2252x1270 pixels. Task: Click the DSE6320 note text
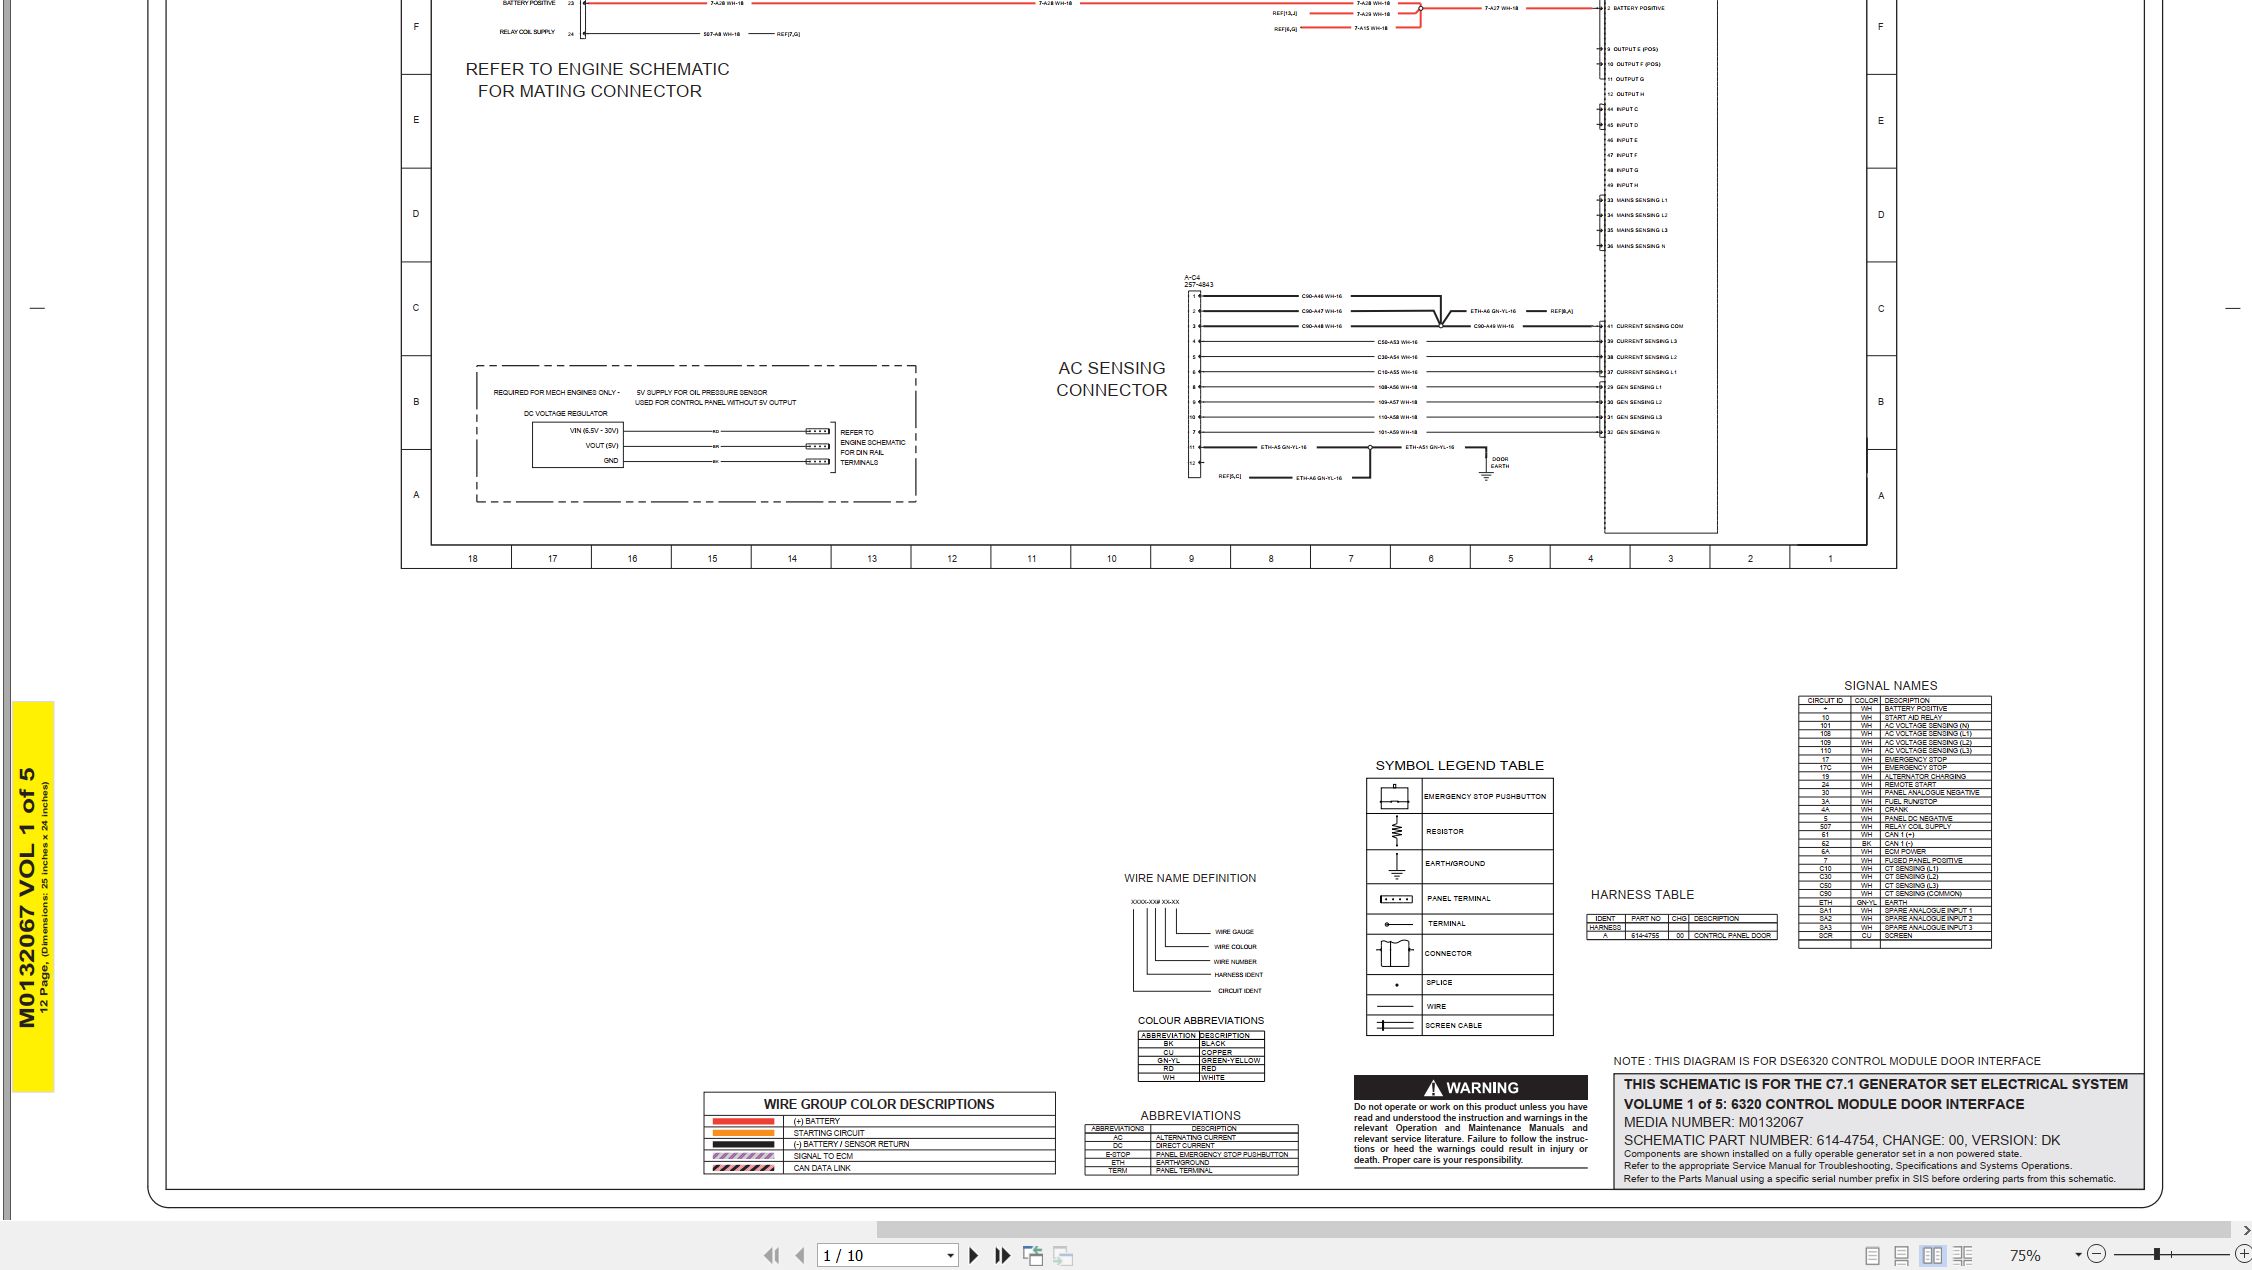coord(1826,1061)
